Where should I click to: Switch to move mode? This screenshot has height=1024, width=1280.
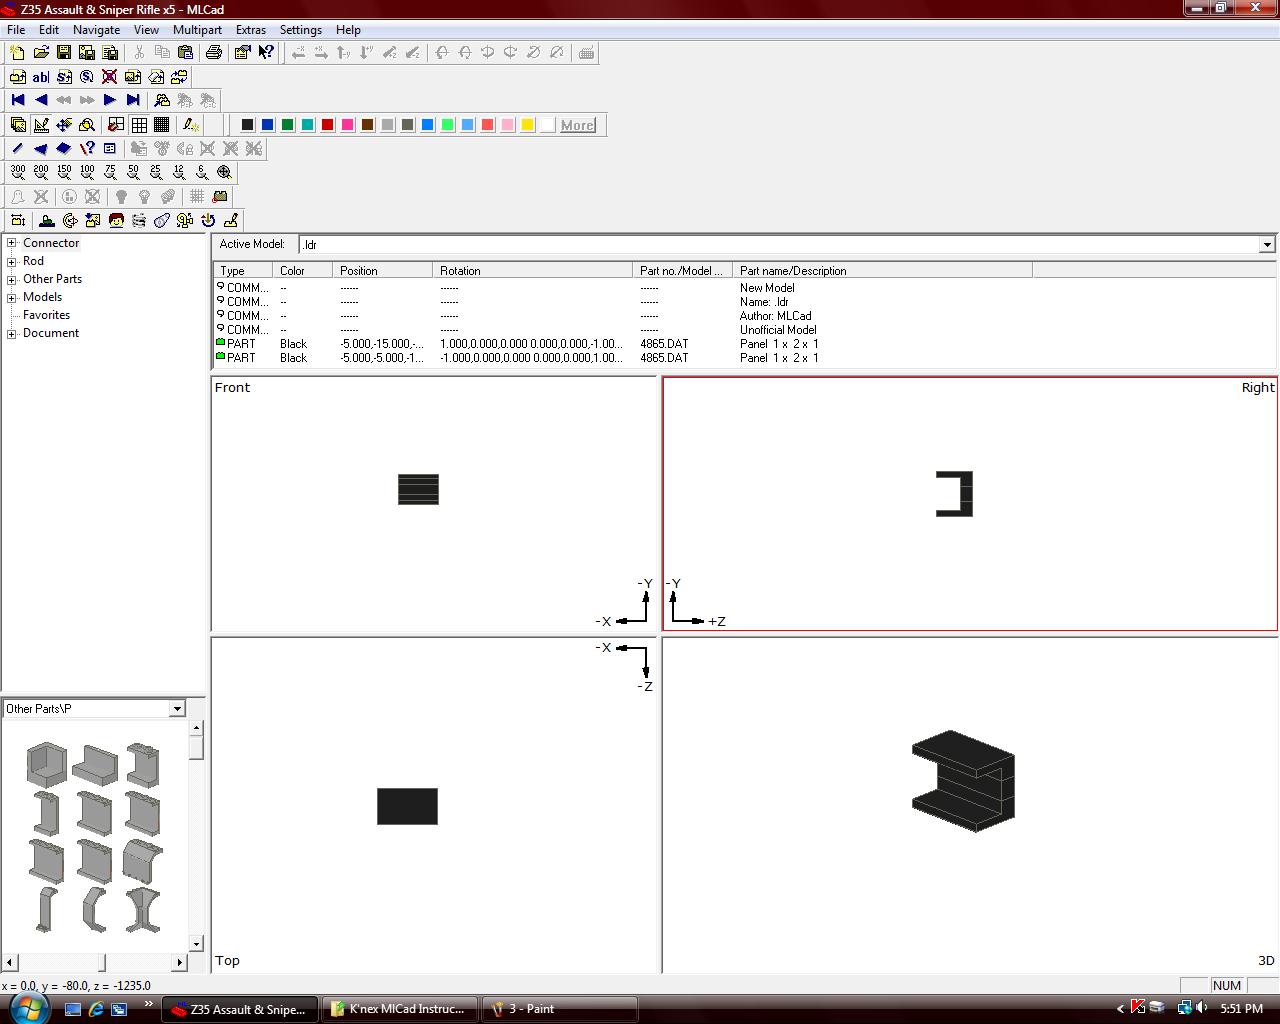tap(64, 125)
